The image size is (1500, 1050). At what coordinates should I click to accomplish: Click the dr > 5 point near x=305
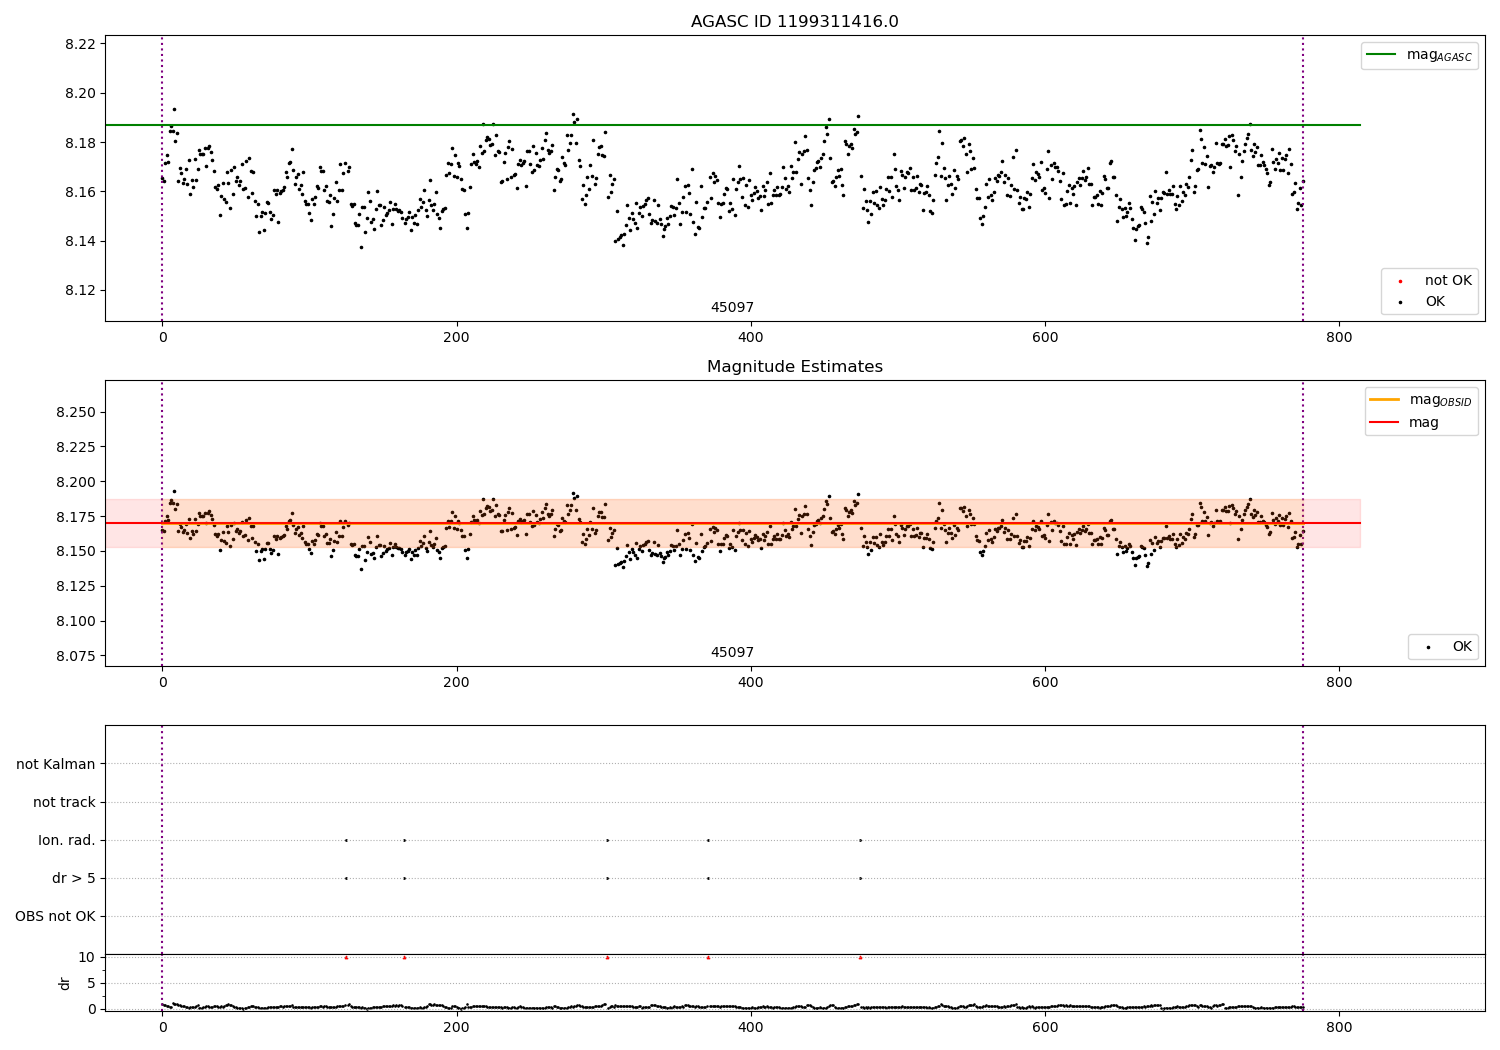click(x=607, y=878)
